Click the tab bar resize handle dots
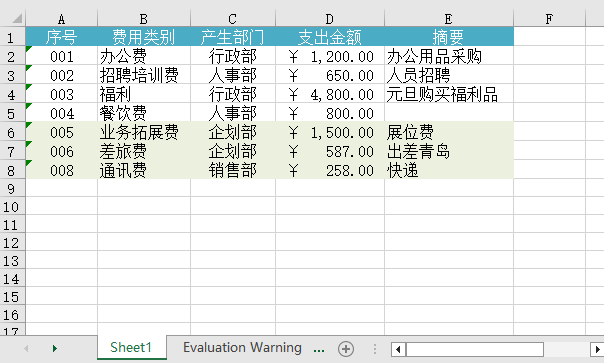This screenshot has width=604, height=363. click(x=375, y=349)
